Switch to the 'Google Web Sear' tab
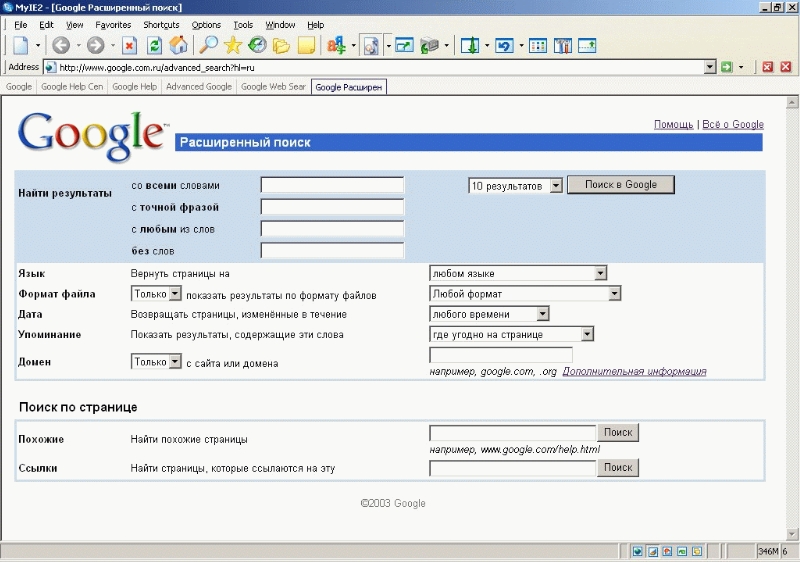This screenshot has width=800, height=562. pyautogui.click(x=273, y=87)
